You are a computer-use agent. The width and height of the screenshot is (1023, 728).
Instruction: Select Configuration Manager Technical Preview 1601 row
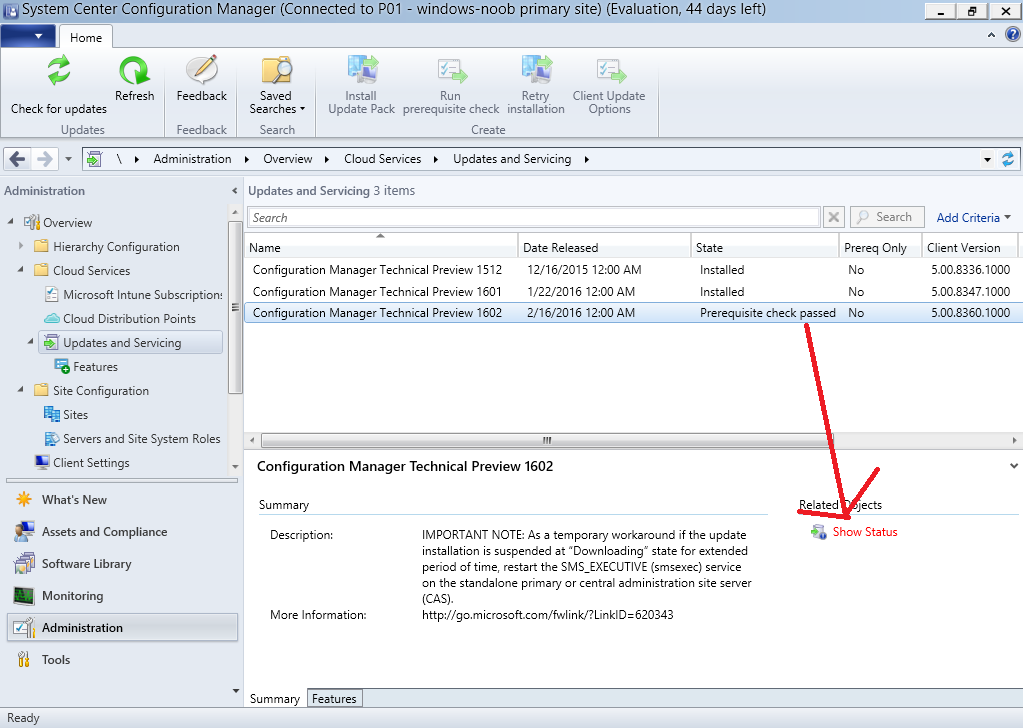tap(633, 292)
